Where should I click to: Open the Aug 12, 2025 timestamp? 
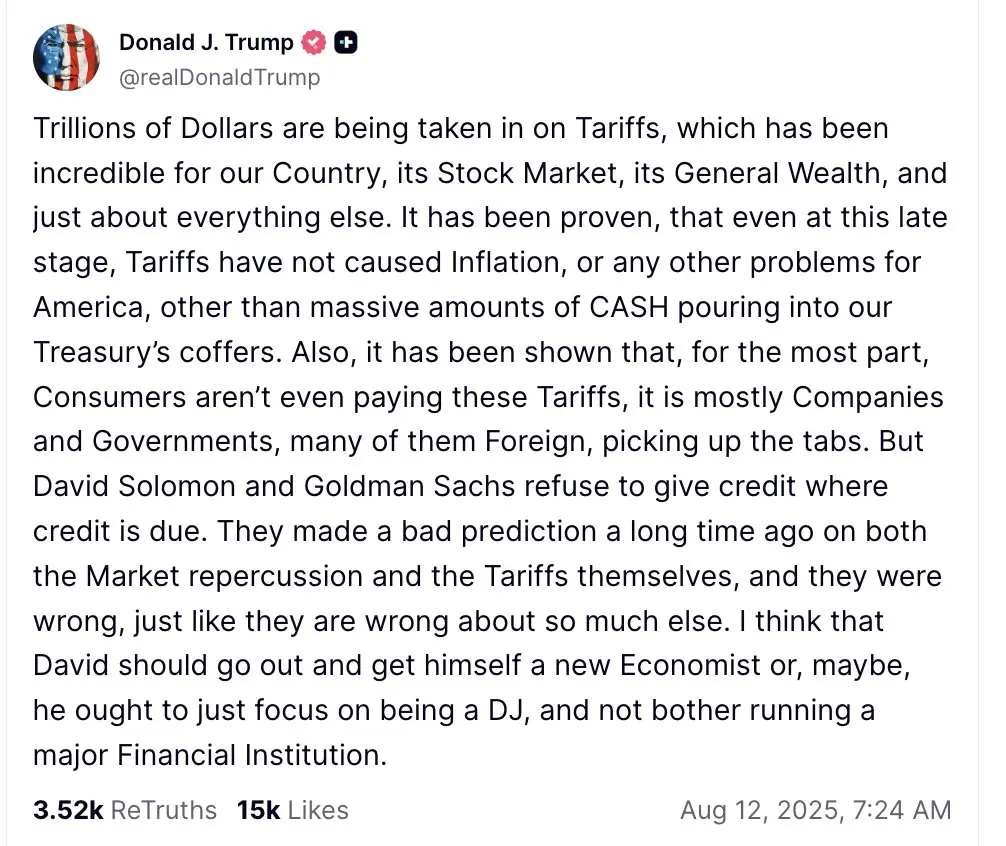(815, 810)
